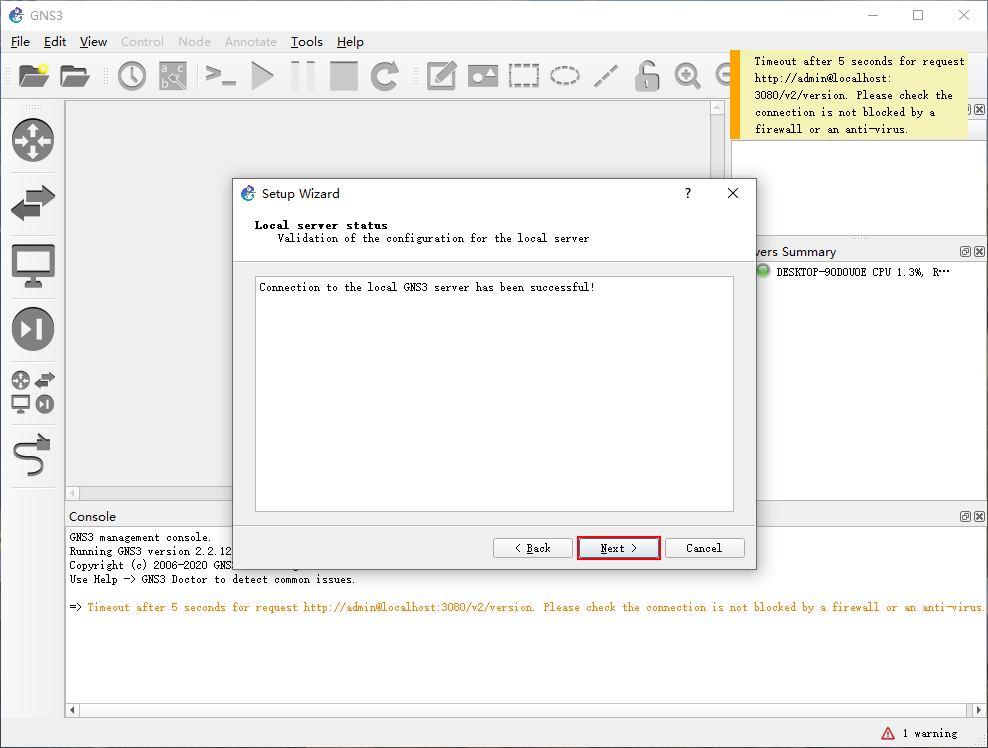Select the Add a link cable tool
This screenshot has width=988, height=748.
(x=32, y=454)
